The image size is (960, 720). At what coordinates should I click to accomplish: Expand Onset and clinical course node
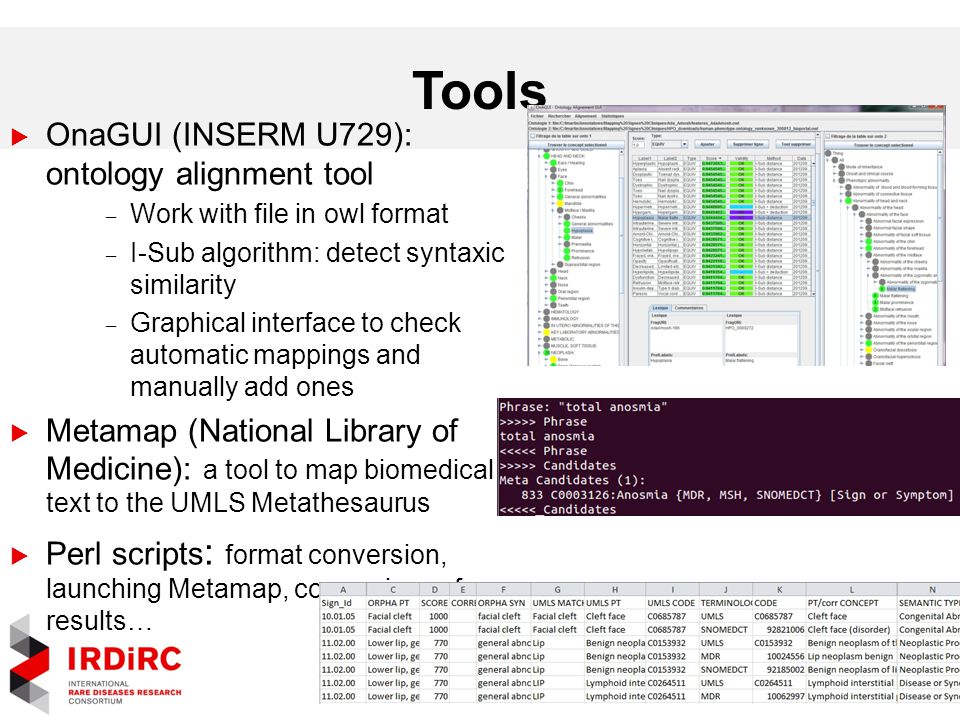pos(835,174)
